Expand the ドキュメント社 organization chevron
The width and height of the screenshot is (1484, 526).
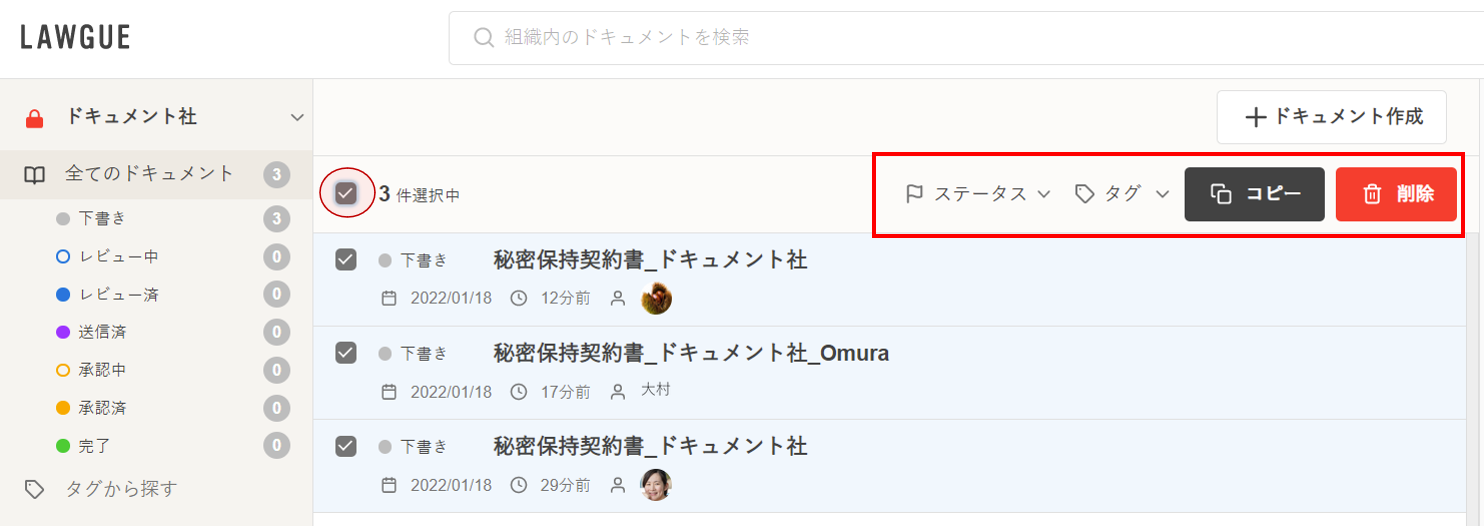(297, 118)
